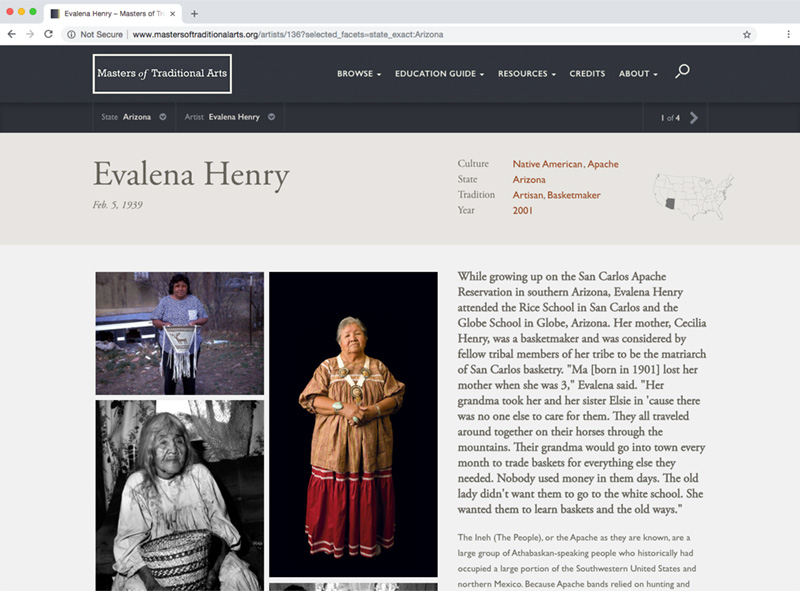This screenshot has height=591, width=800.
Task: Open the Chrome three-dot menu
Action: pos(789,34)
